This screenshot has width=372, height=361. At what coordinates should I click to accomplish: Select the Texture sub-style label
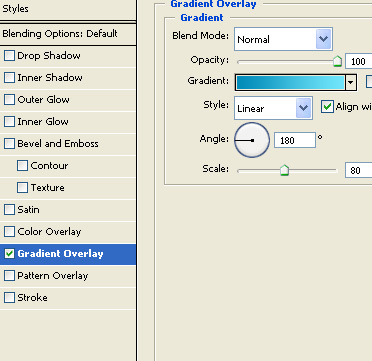pos(47,188)
